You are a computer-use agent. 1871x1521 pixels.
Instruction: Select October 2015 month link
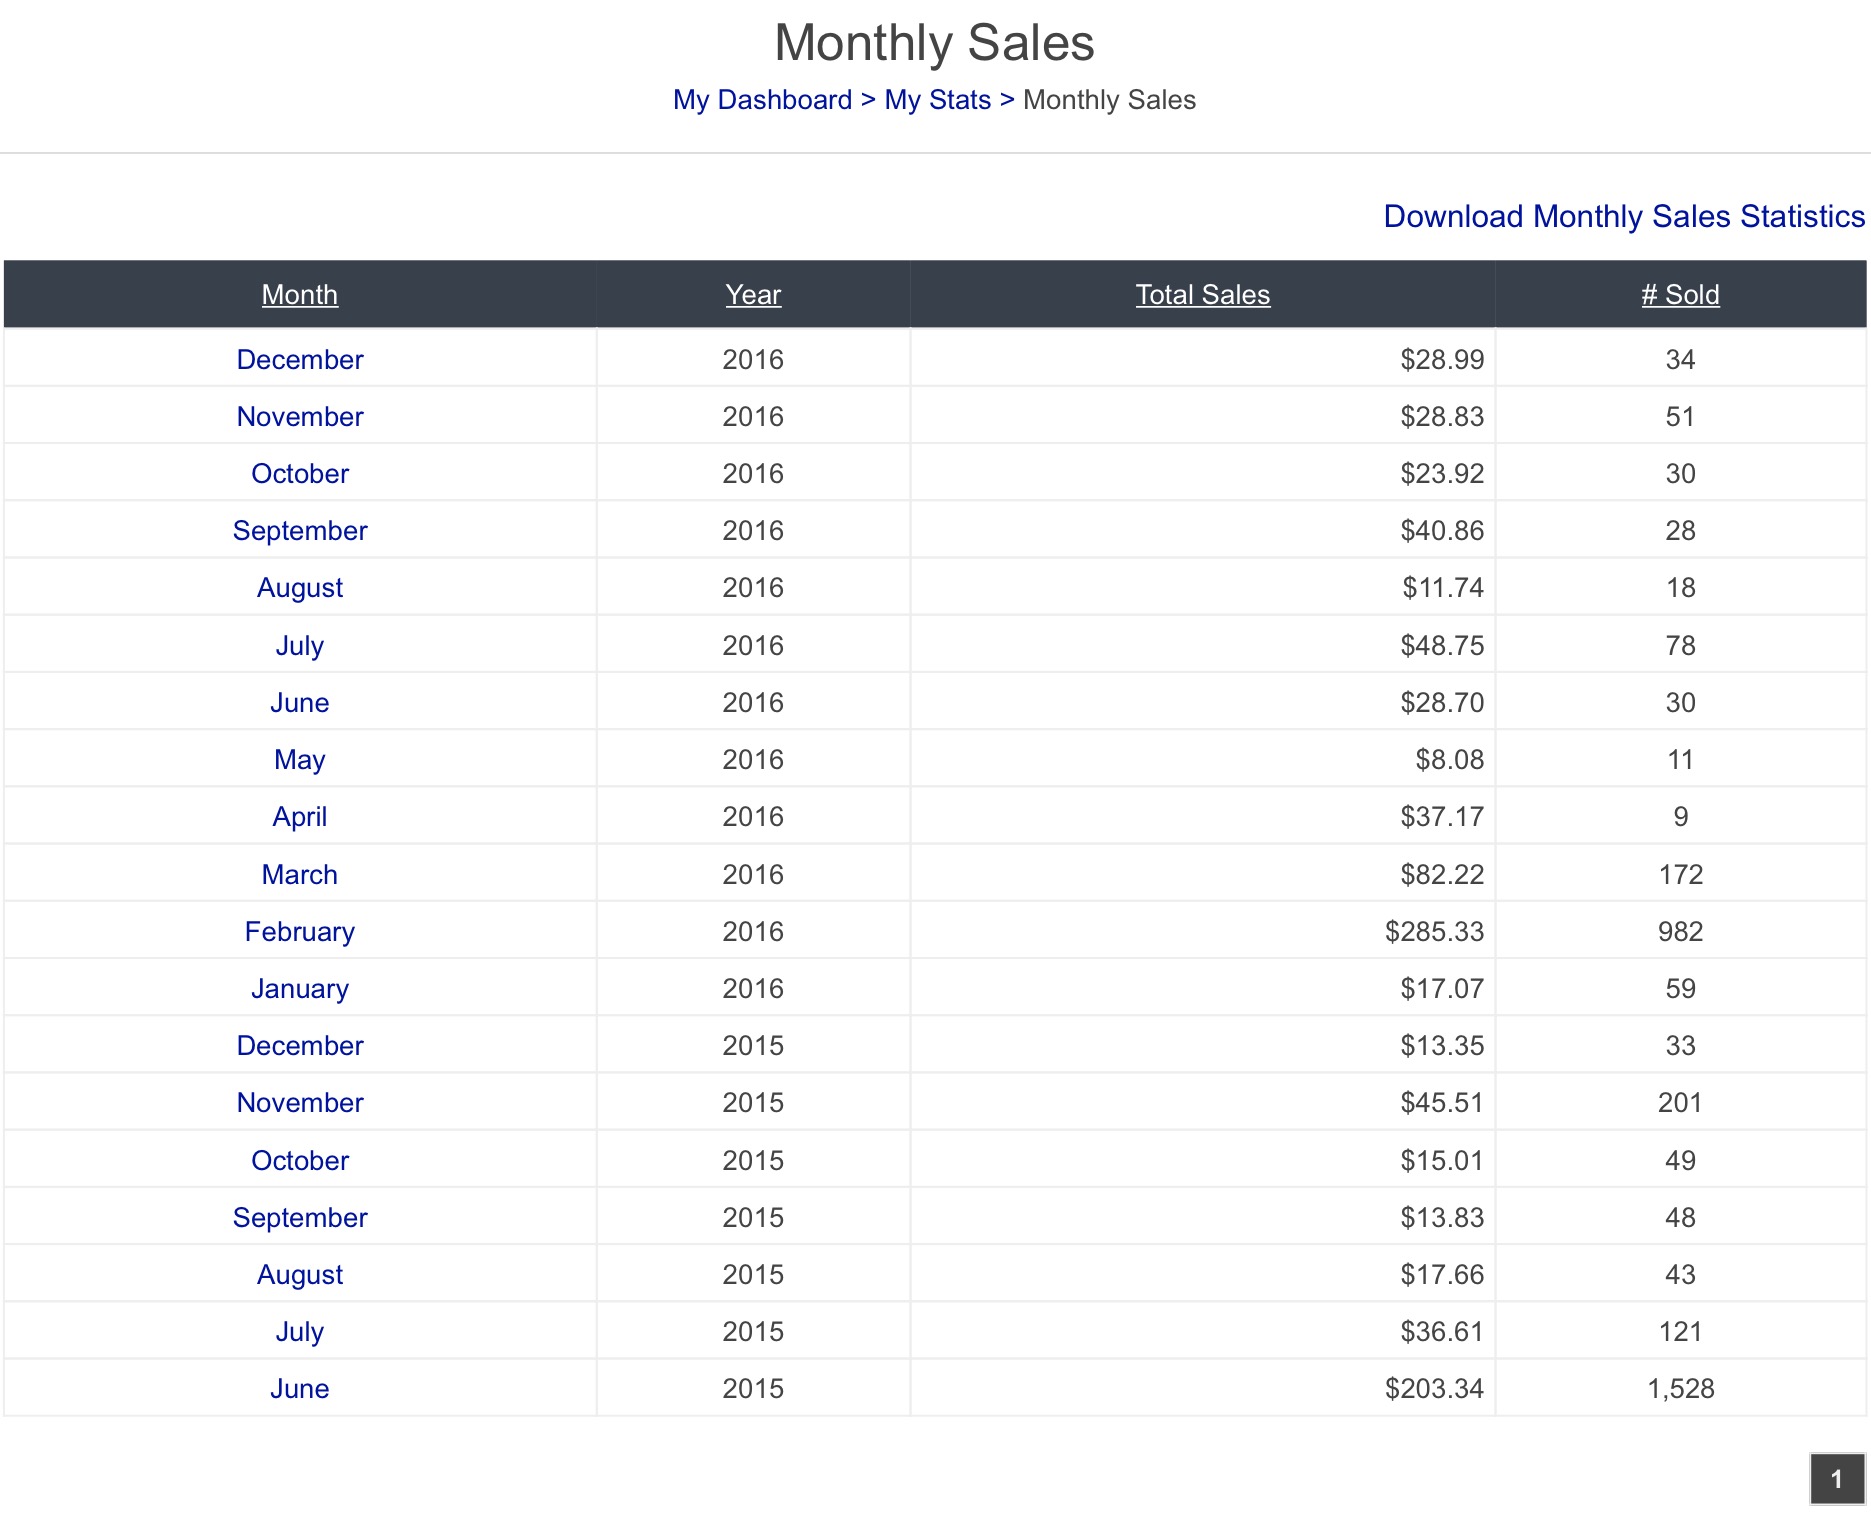tap(300, 1161)
